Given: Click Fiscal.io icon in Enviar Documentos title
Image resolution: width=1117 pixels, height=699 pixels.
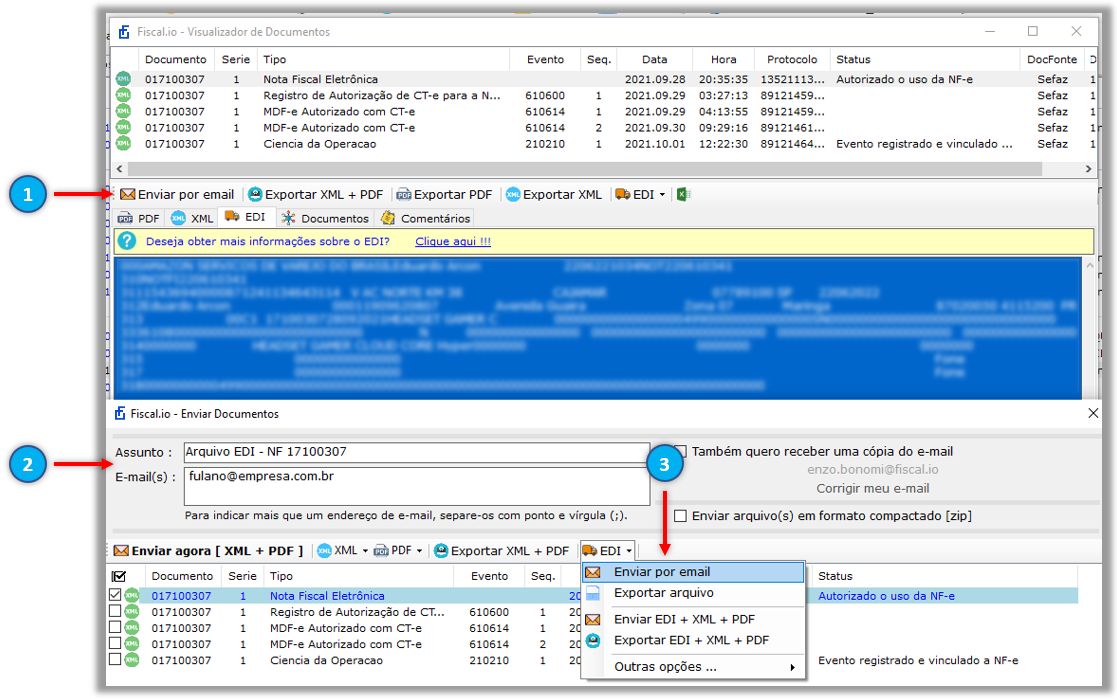Looking at the screenshot, I should [x=120, y=413].
